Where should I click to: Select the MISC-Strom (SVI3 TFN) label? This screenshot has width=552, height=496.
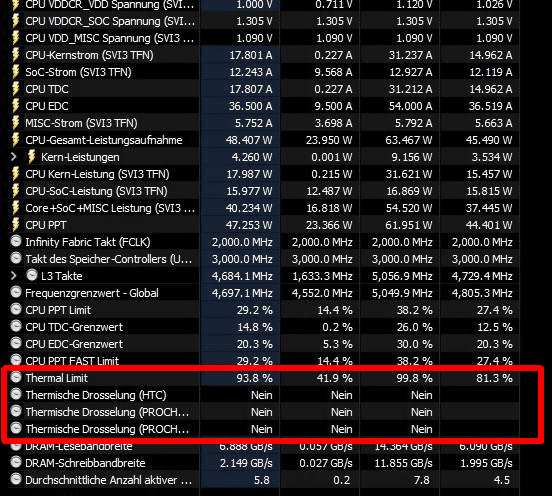(81, 123)
